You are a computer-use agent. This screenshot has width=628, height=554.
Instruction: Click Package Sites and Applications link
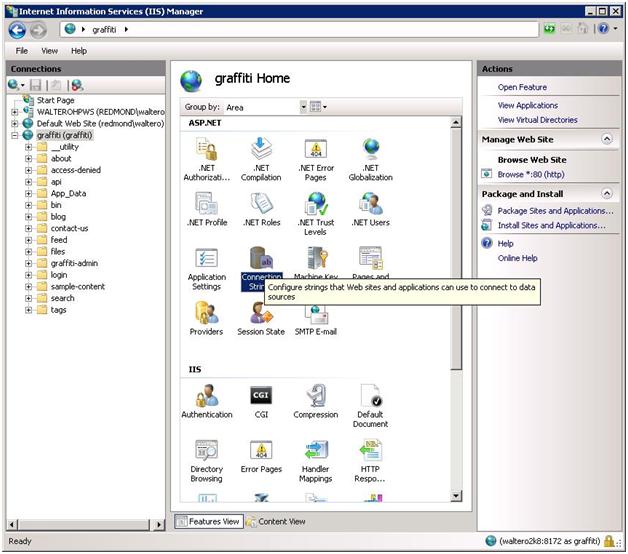555,211
